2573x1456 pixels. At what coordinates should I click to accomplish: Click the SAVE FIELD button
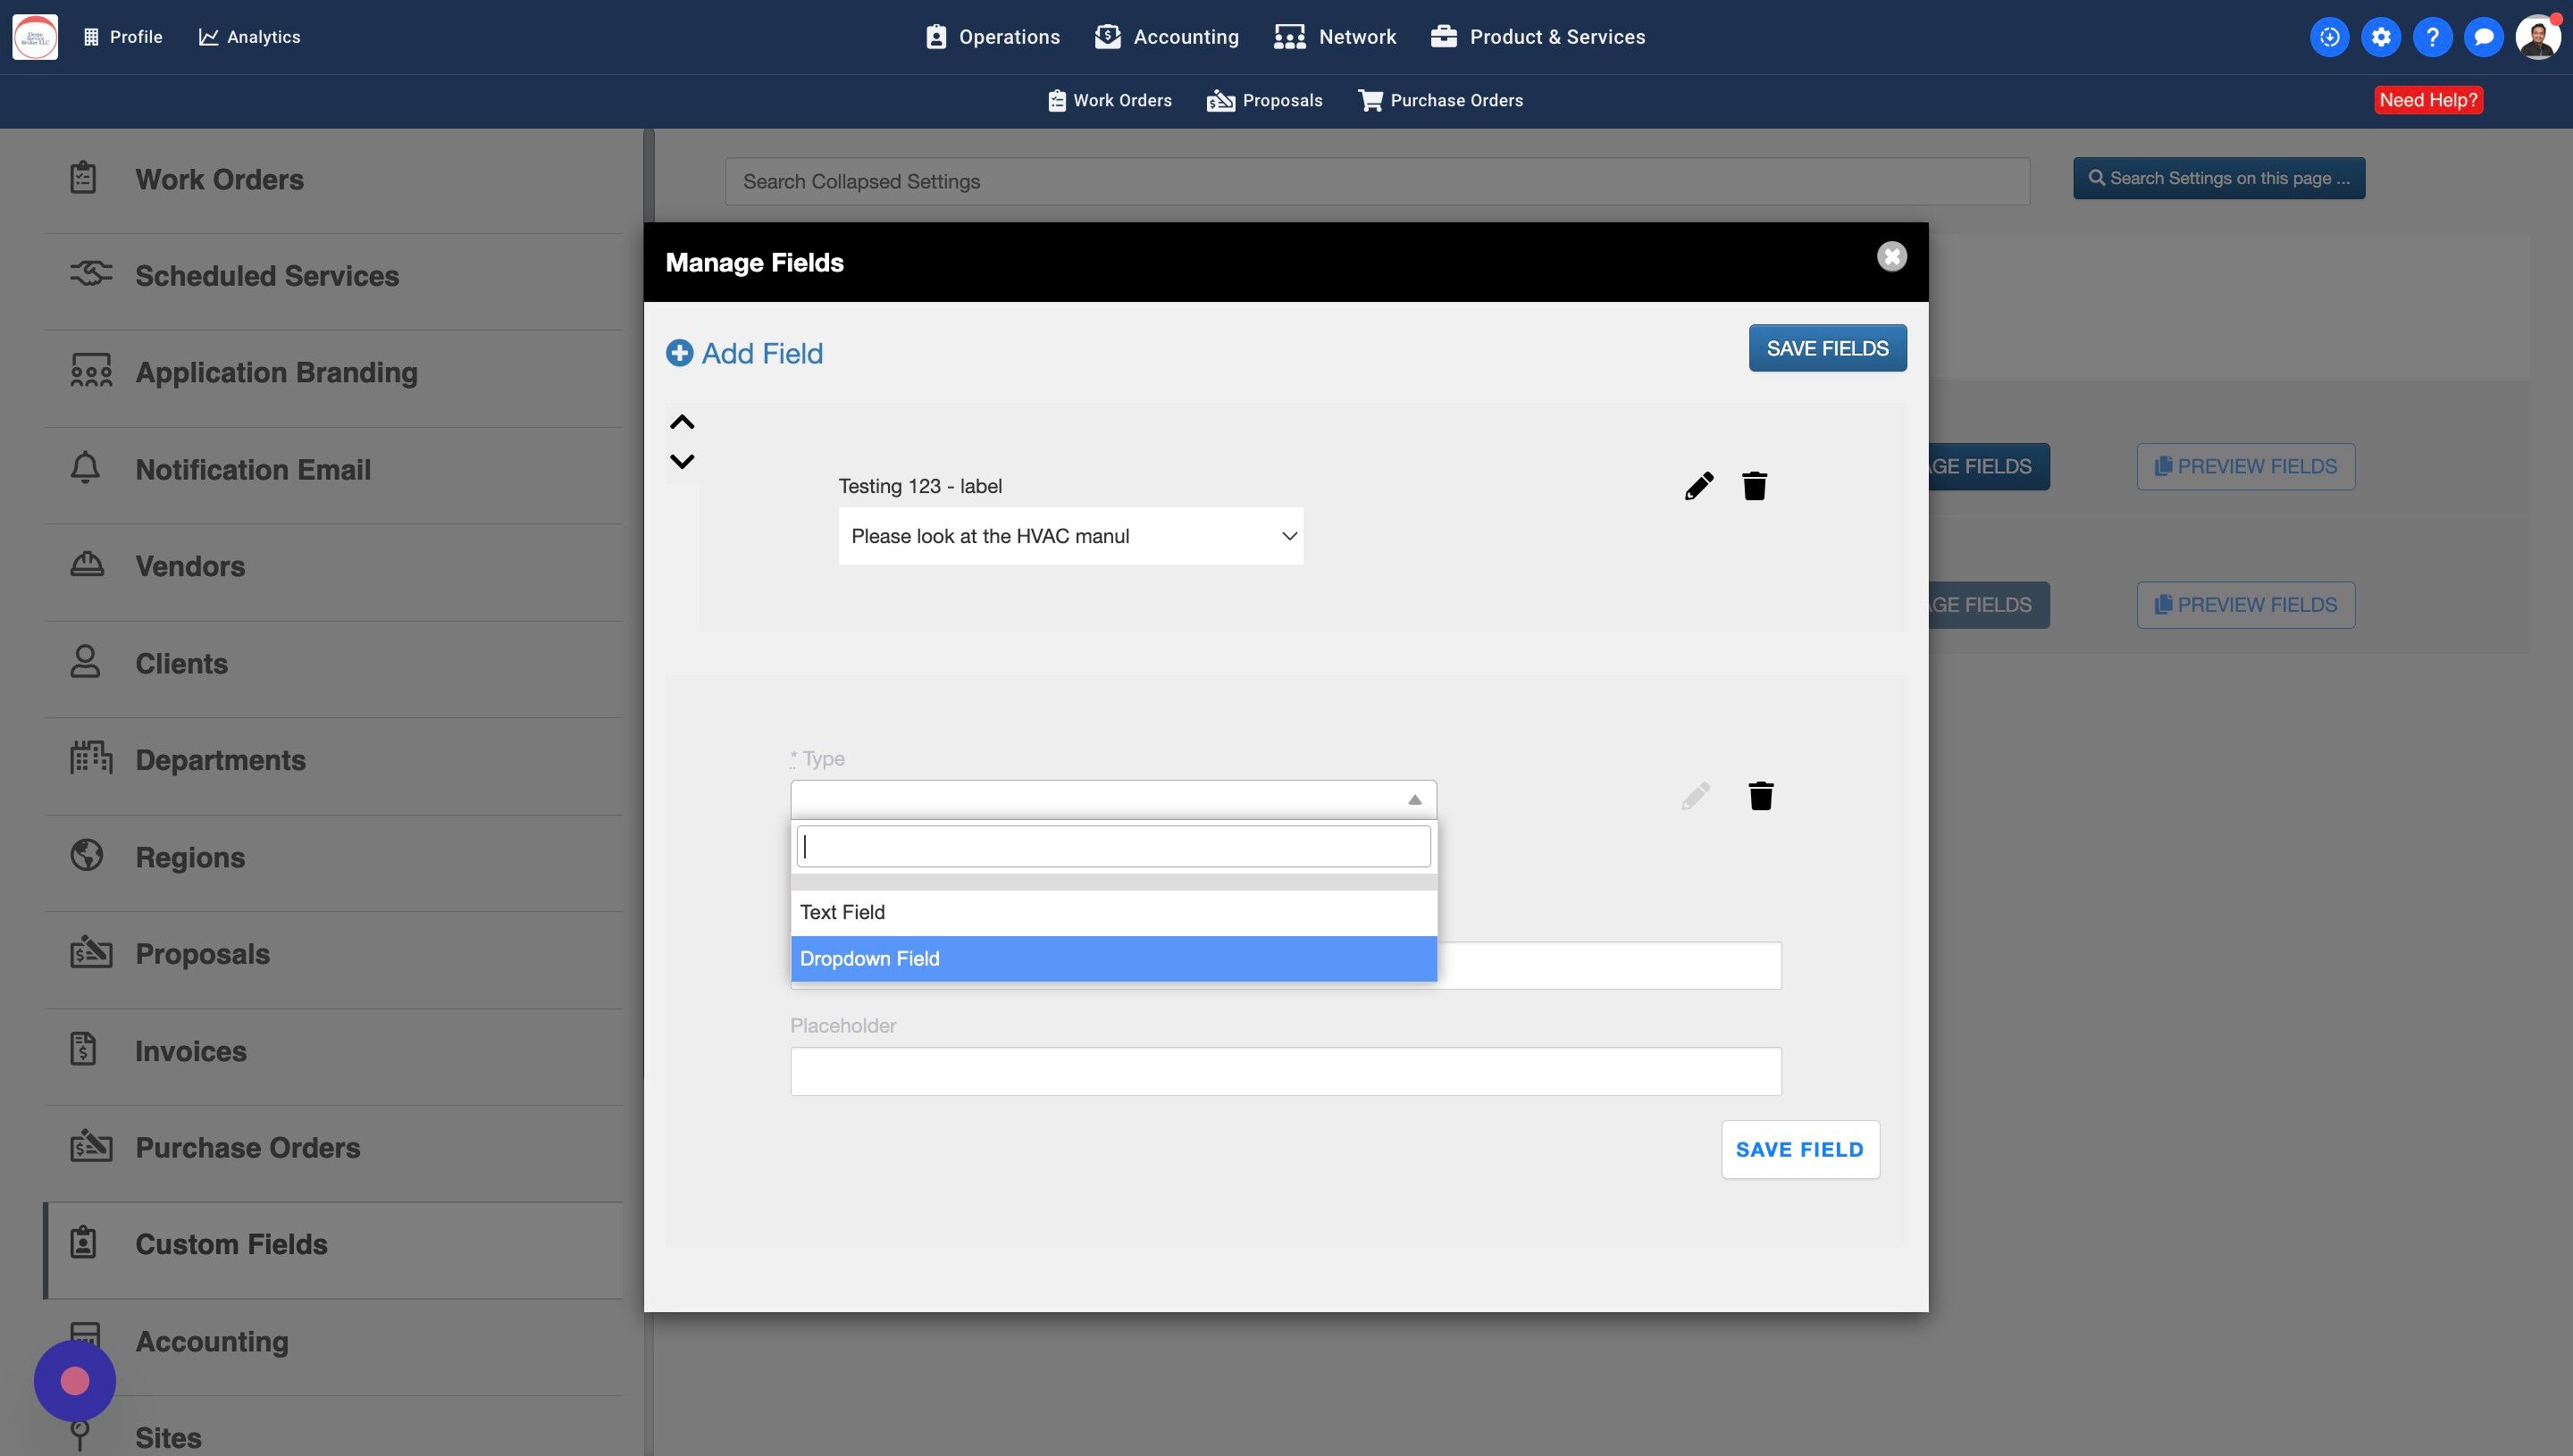coord(1799,1149)
